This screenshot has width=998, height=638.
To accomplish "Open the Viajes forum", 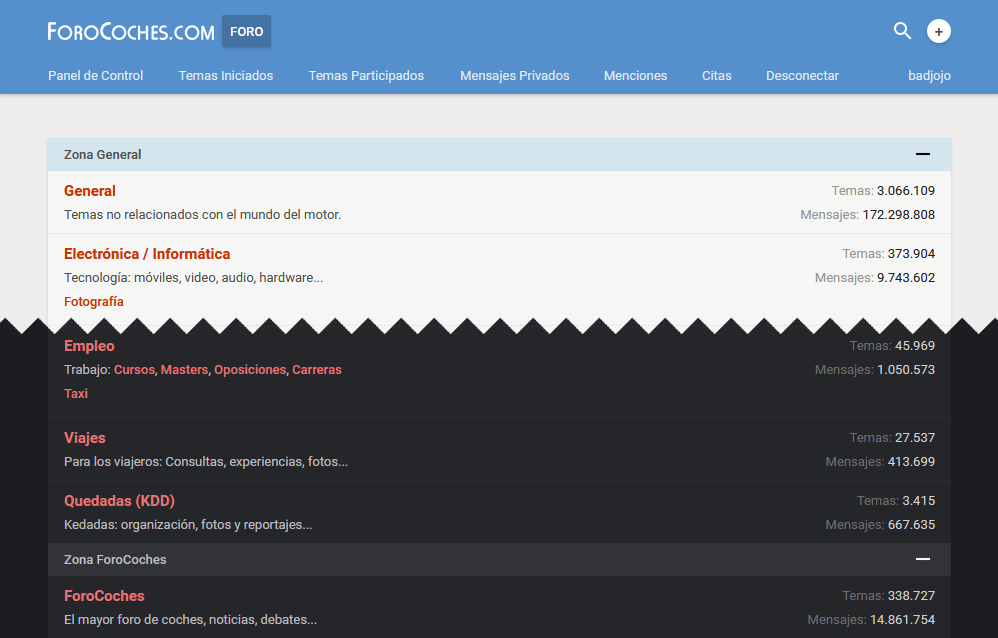I will 85,438.
